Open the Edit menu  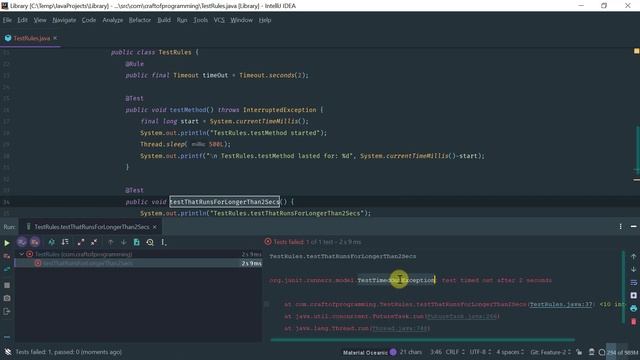[x=22, y=20]
